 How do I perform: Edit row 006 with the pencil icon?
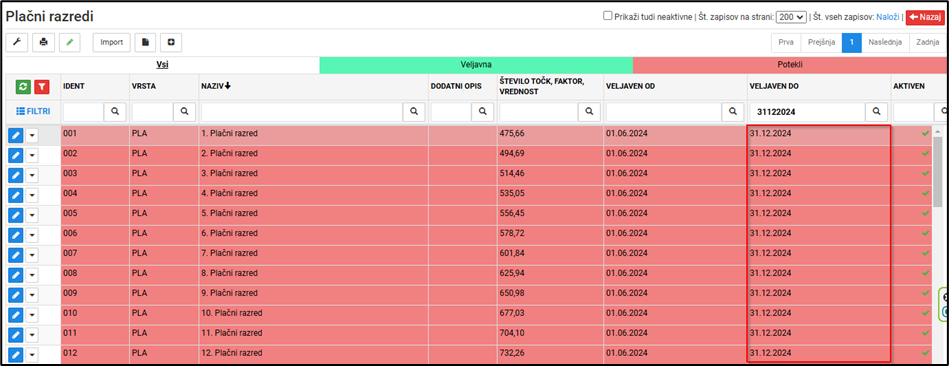(x=16, y=235)
